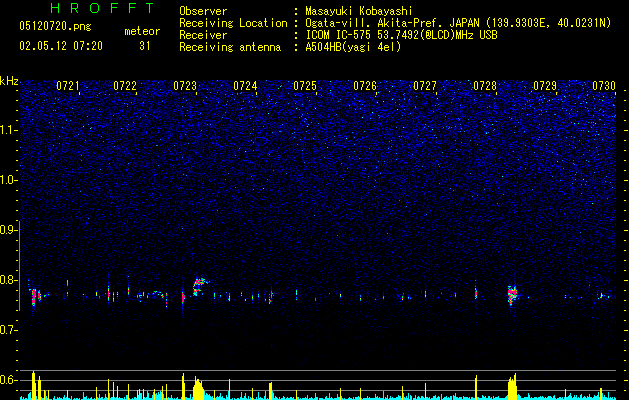Click the curved meteor echo after 0723
This screenshot has width=629, height=400.
(x=199, y=286)
